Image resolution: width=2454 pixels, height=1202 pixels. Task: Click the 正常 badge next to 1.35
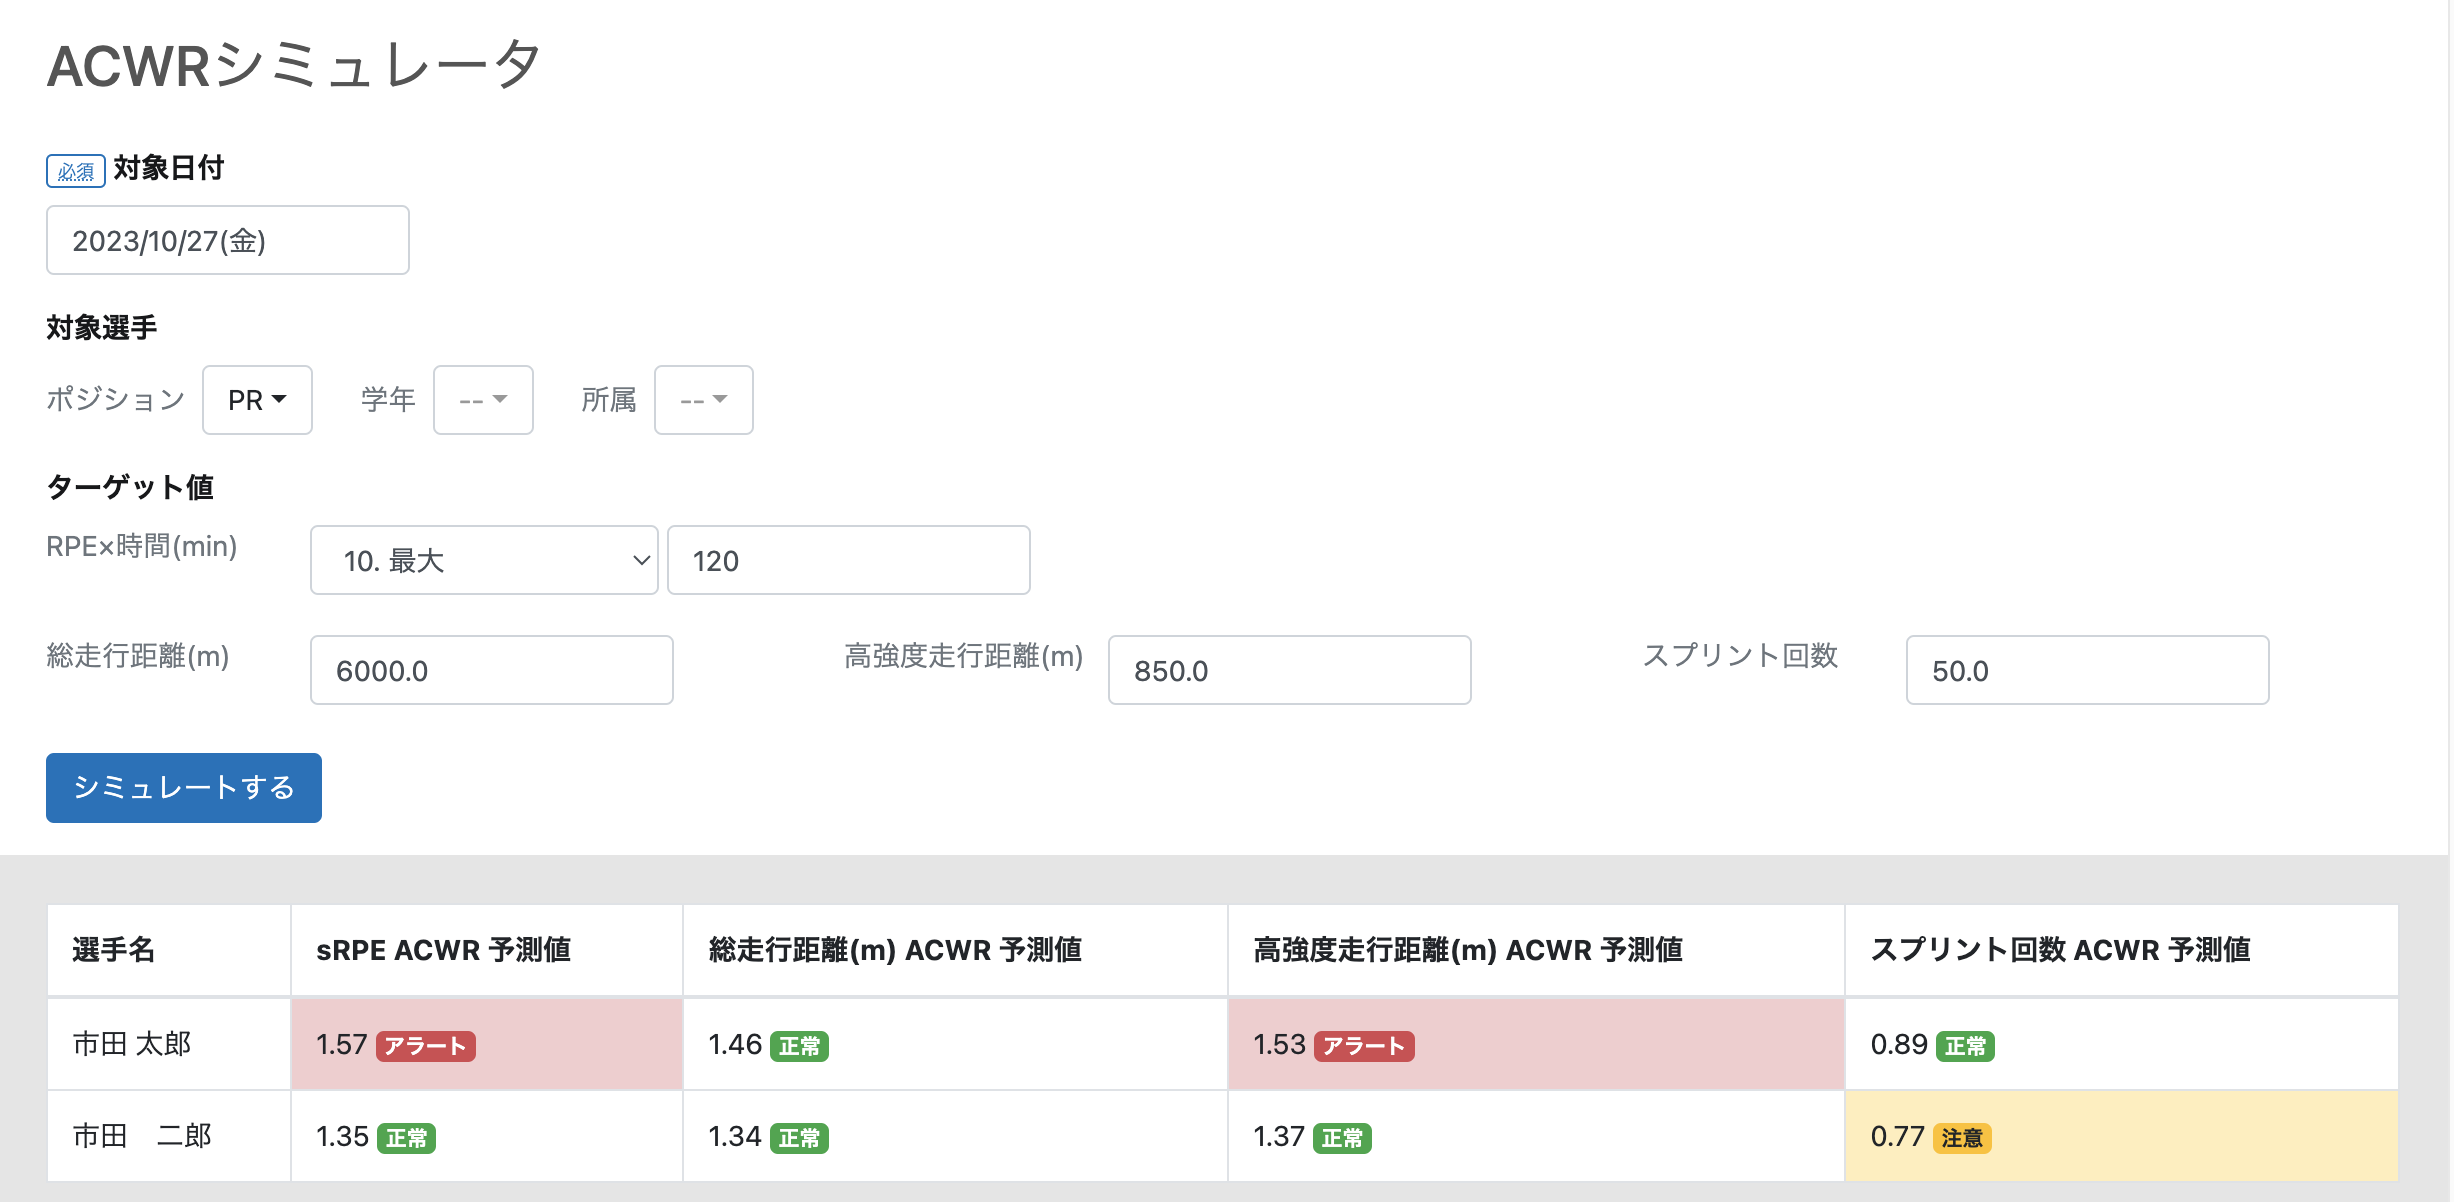click(406, 1138)
